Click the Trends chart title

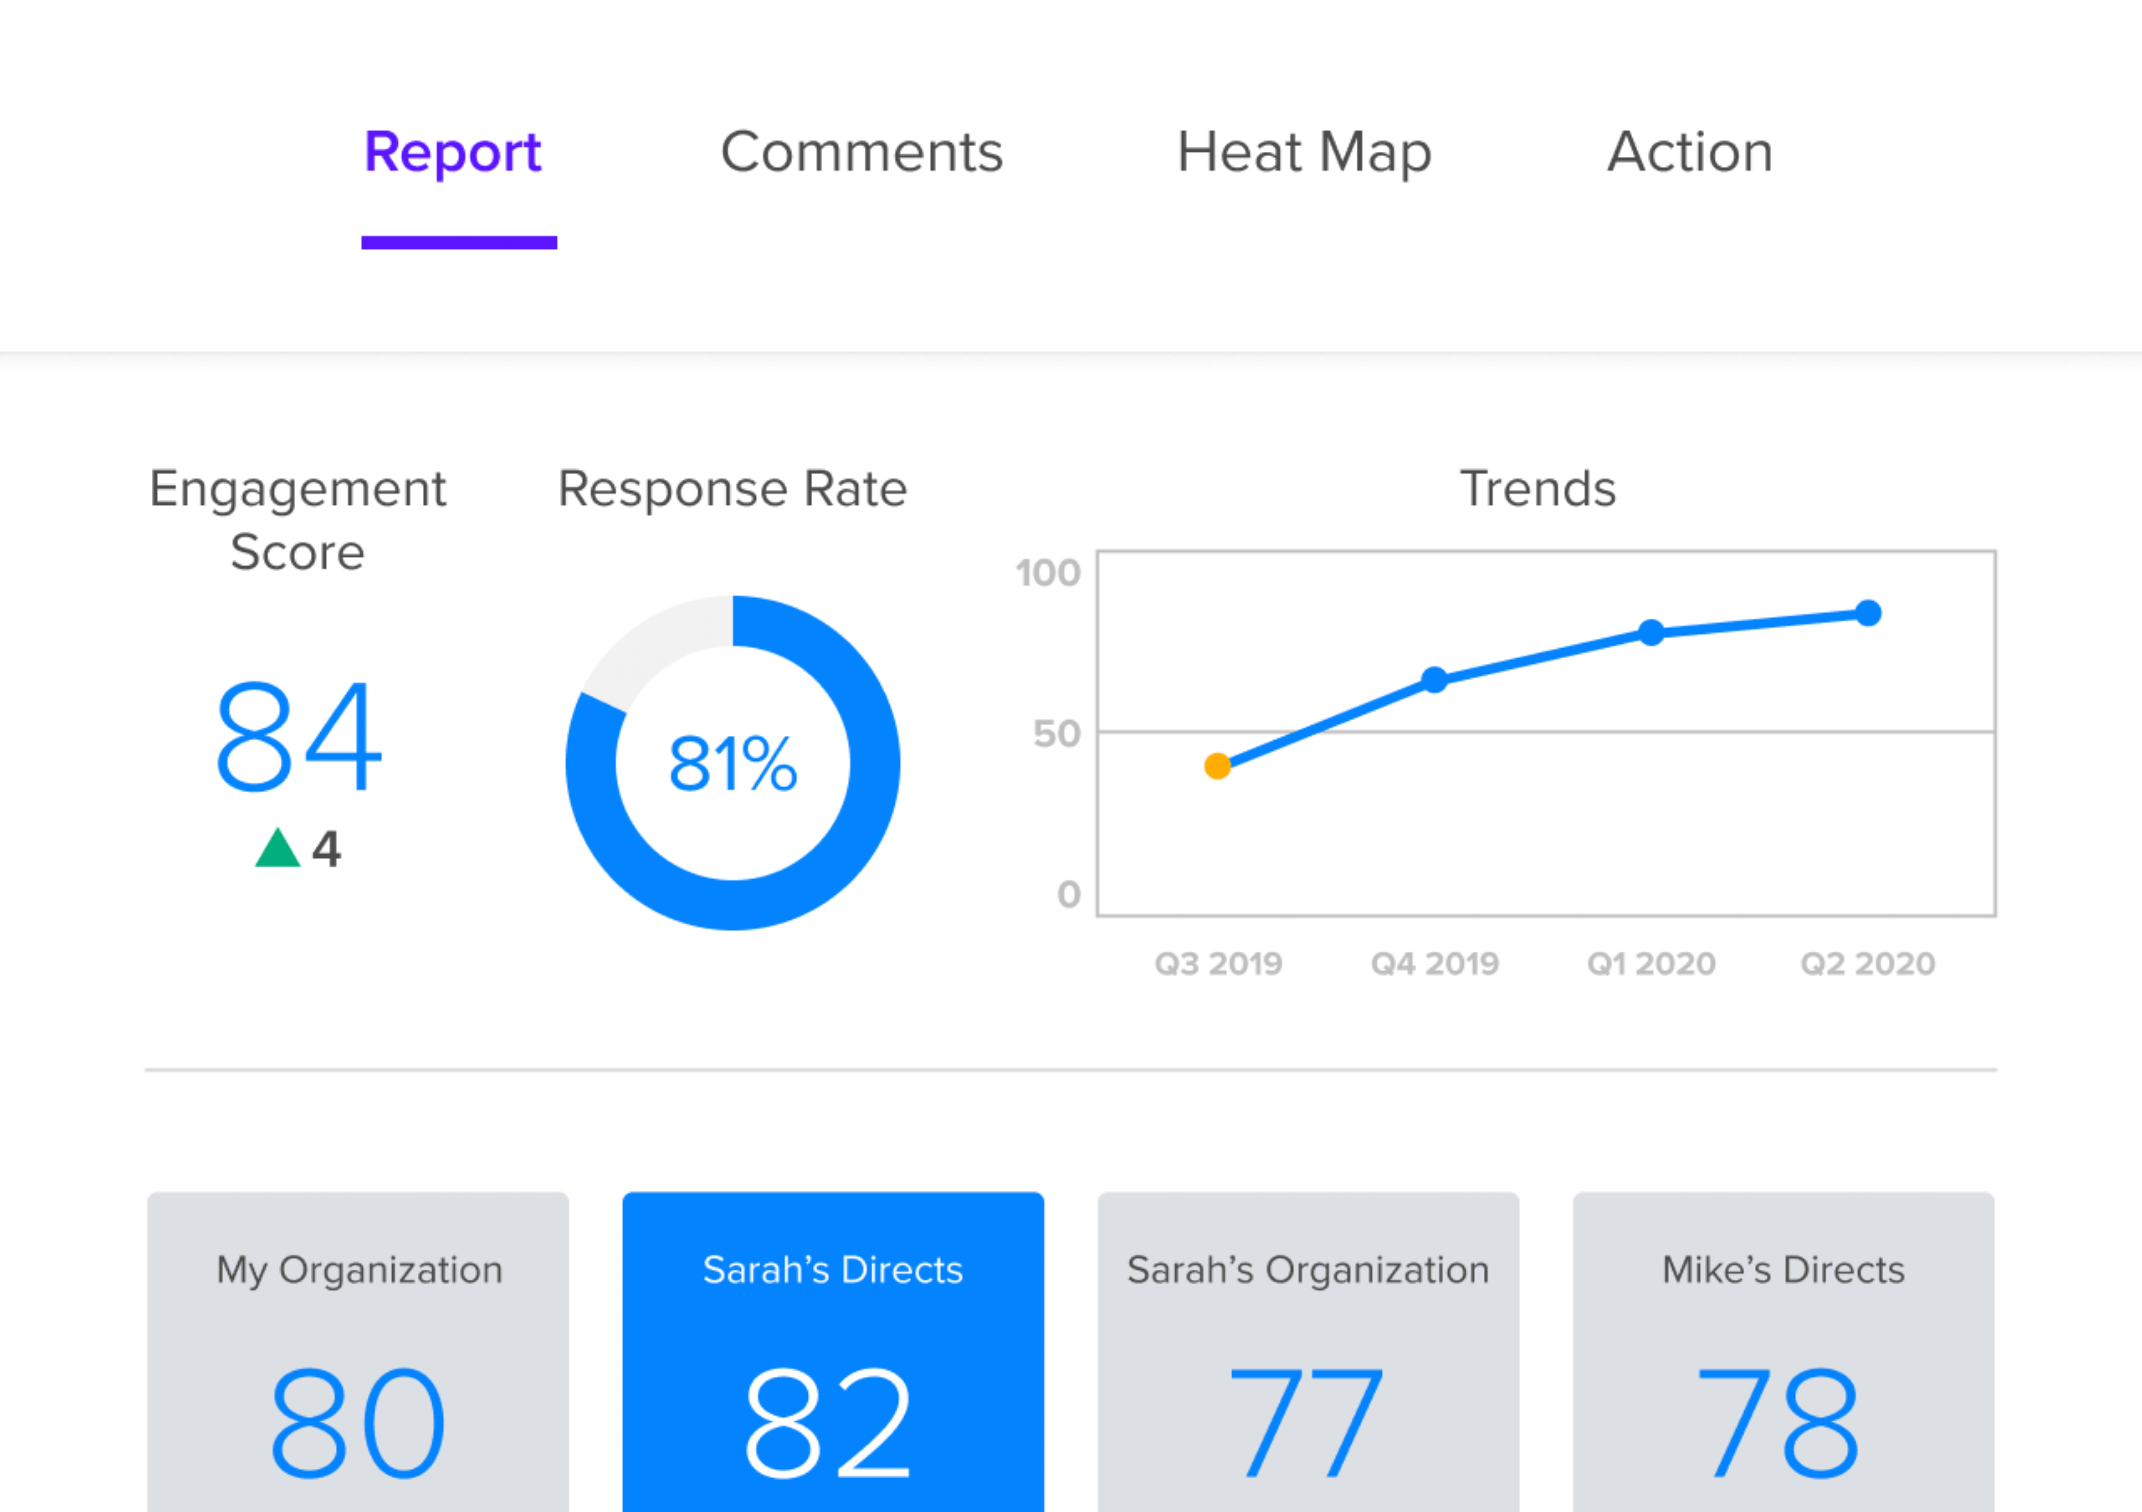[1537, 489]
